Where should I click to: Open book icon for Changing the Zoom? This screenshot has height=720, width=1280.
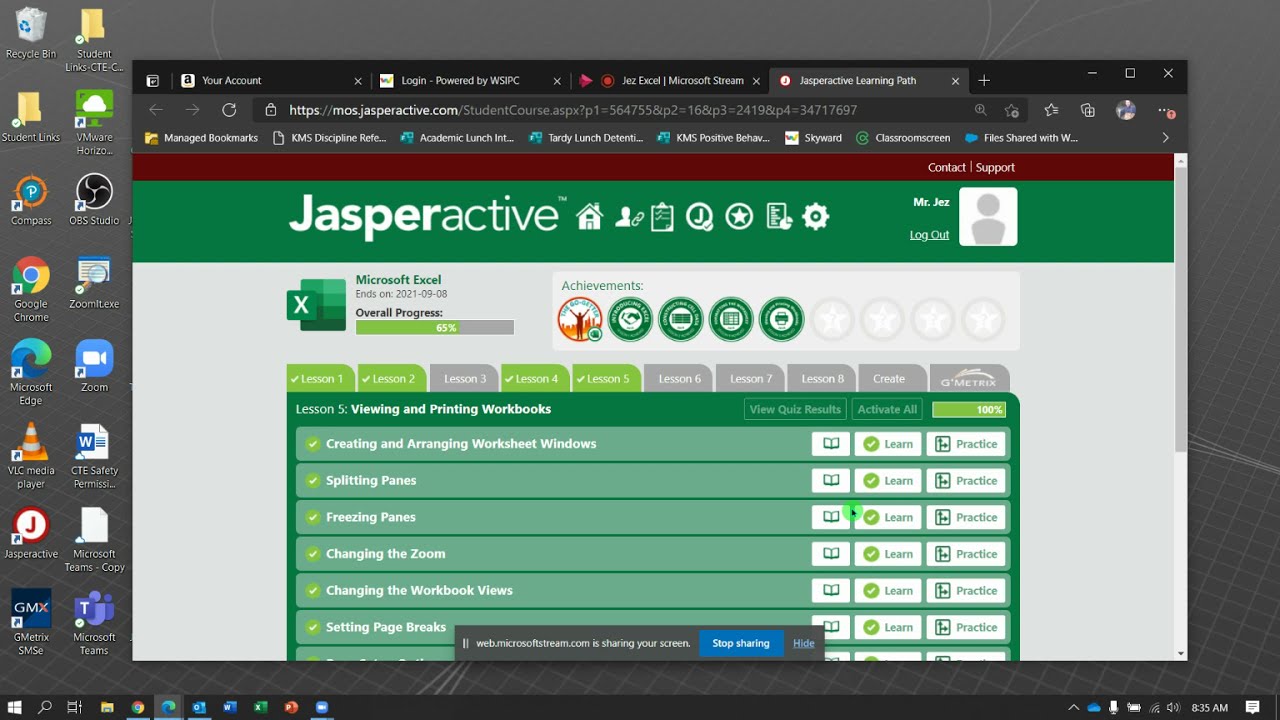(x=831, y=554)
